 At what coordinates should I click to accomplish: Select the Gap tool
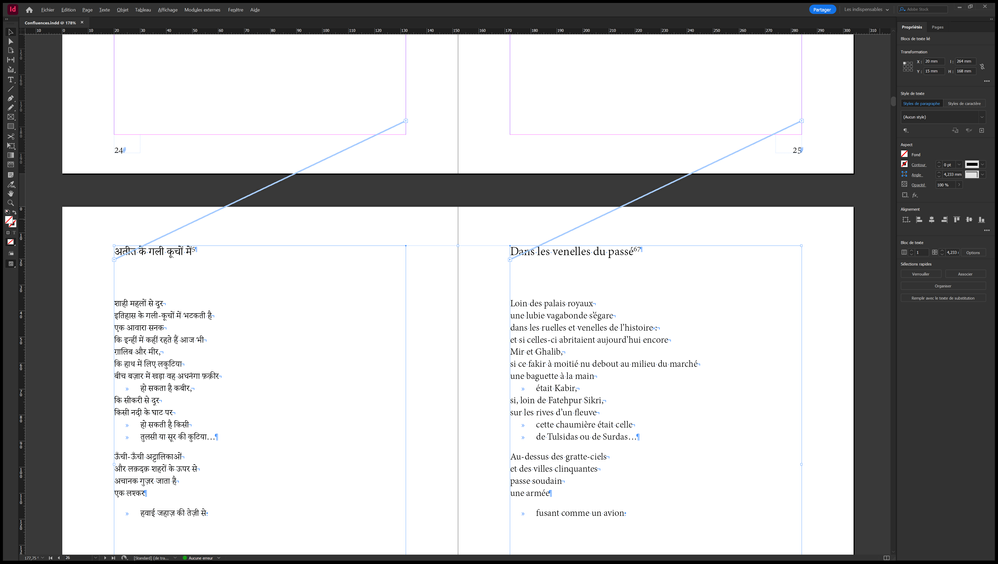click(x=11, y=60)
